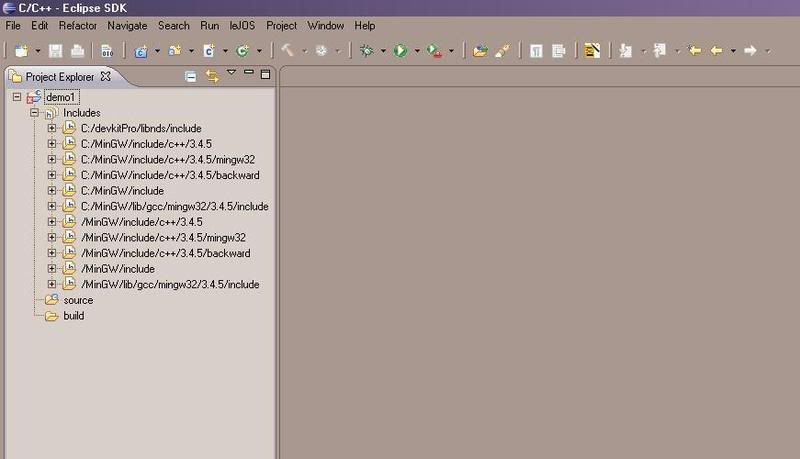Expand C:/MinGW/include/c++/3.4.5 node

(x=52, y=144)
